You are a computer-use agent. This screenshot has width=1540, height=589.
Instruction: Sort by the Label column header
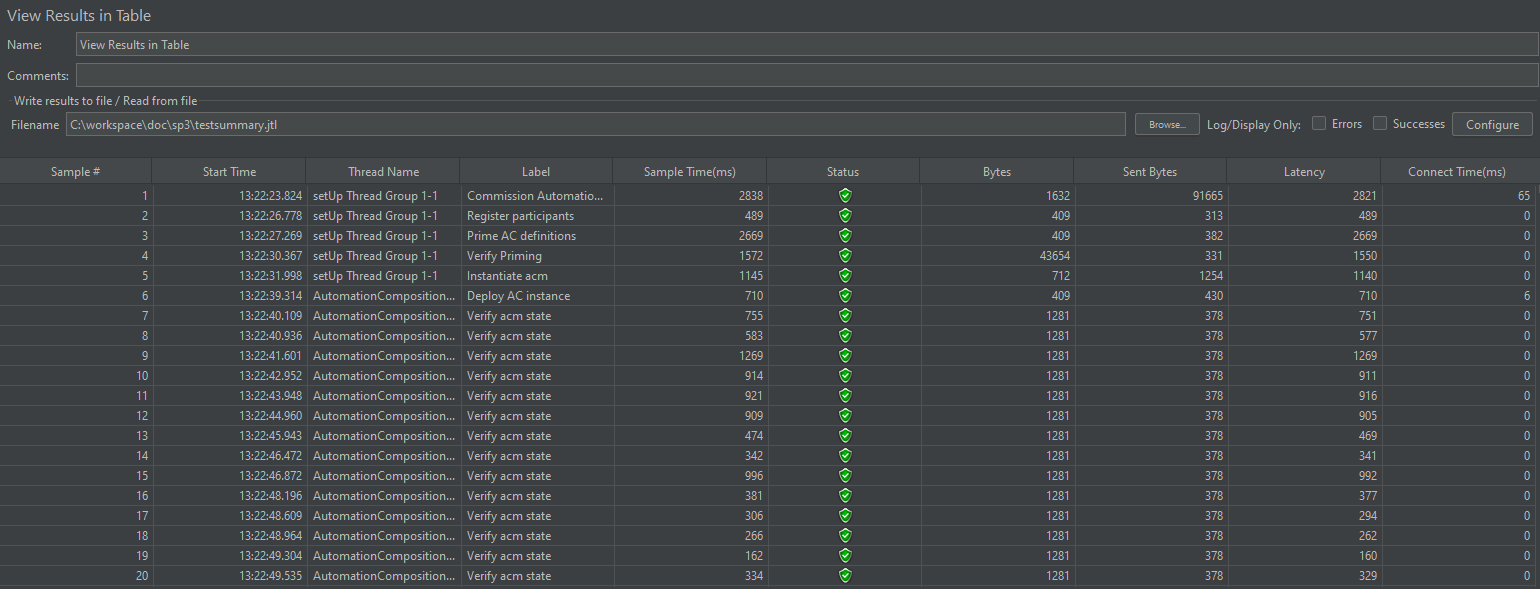click(536, 172)
